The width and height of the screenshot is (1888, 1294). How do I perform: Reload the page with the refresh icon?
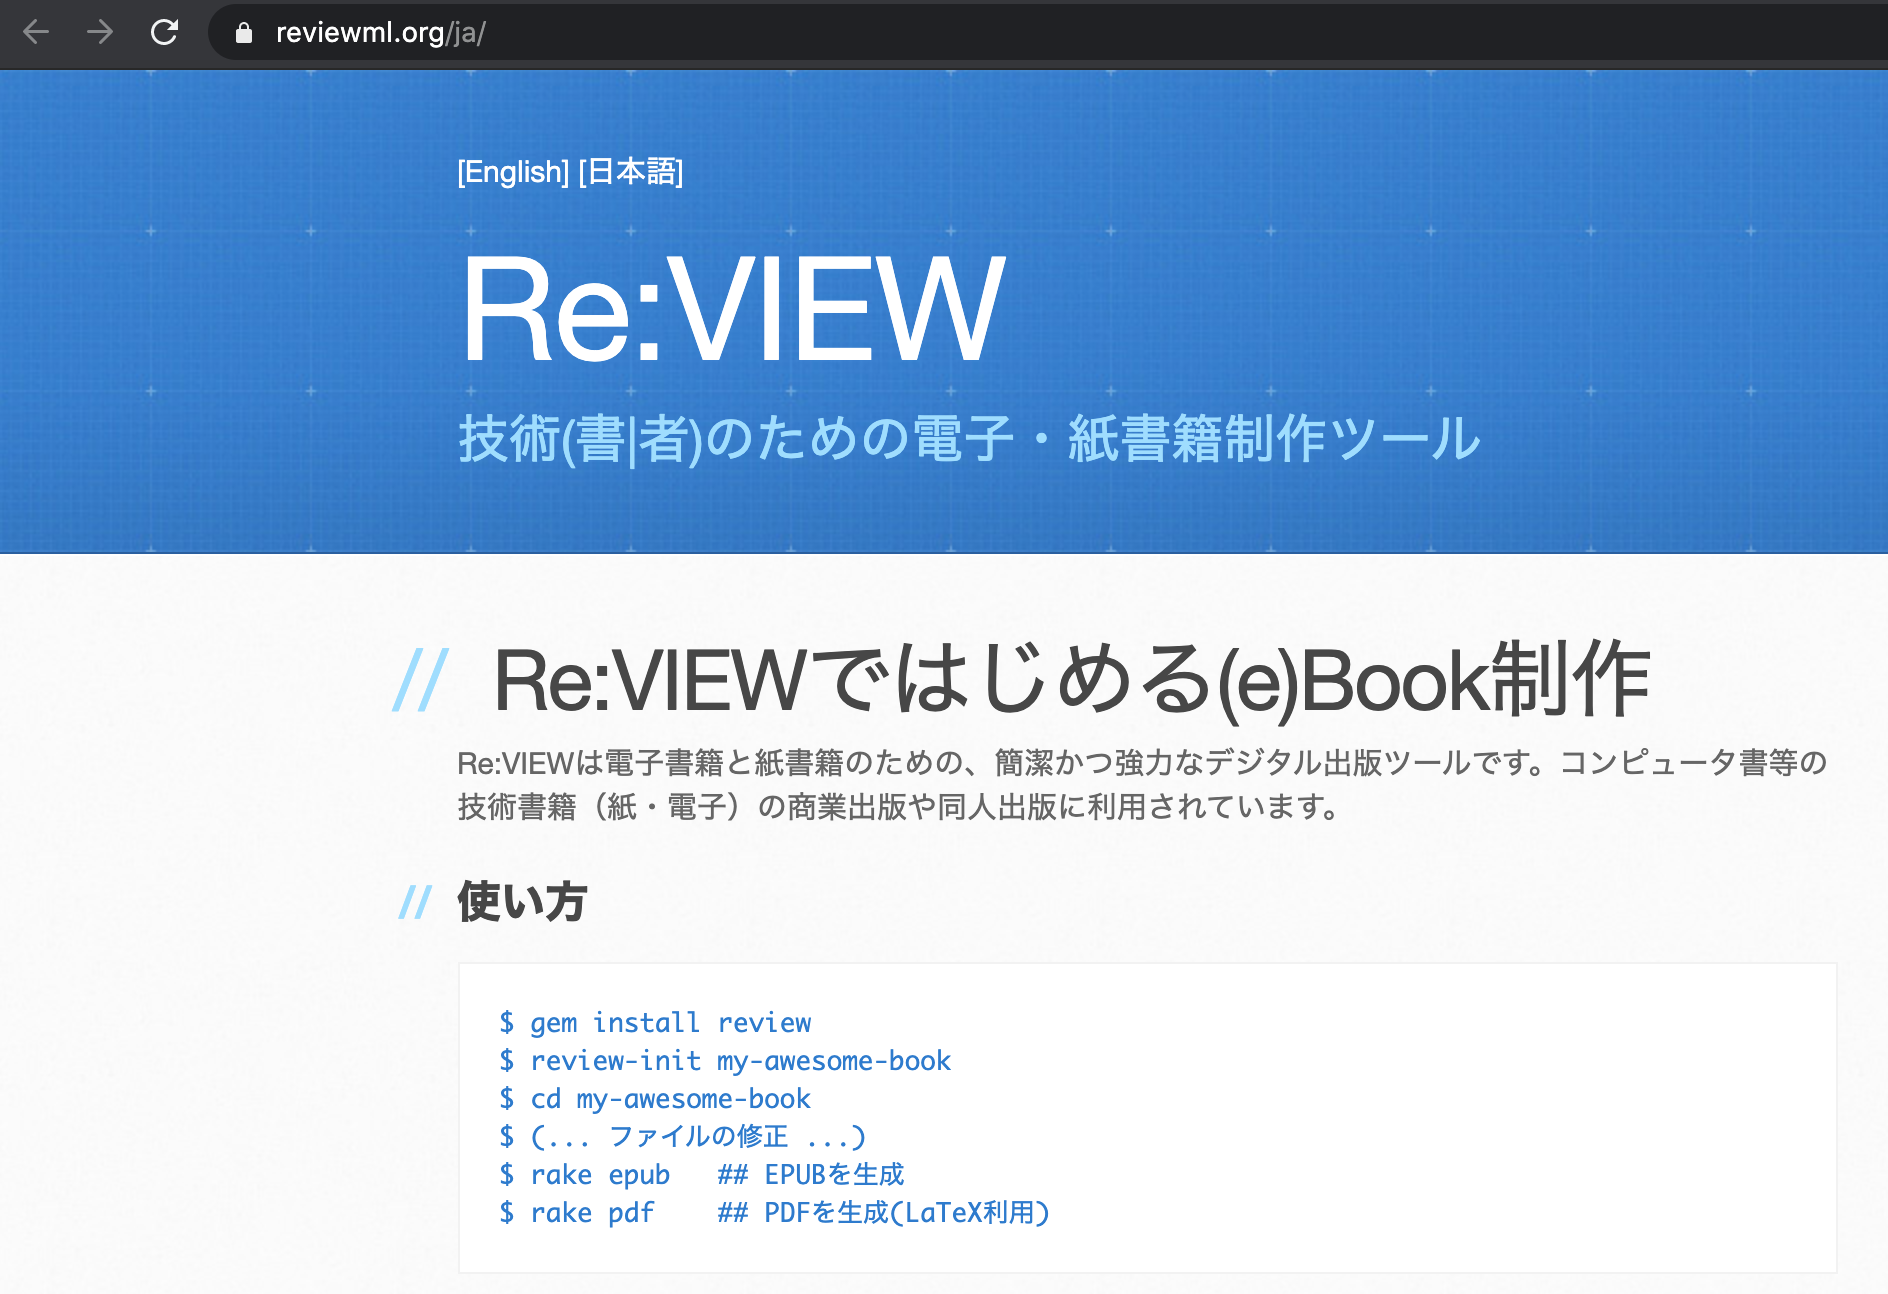pyautogui.click(x=164, y=33)
